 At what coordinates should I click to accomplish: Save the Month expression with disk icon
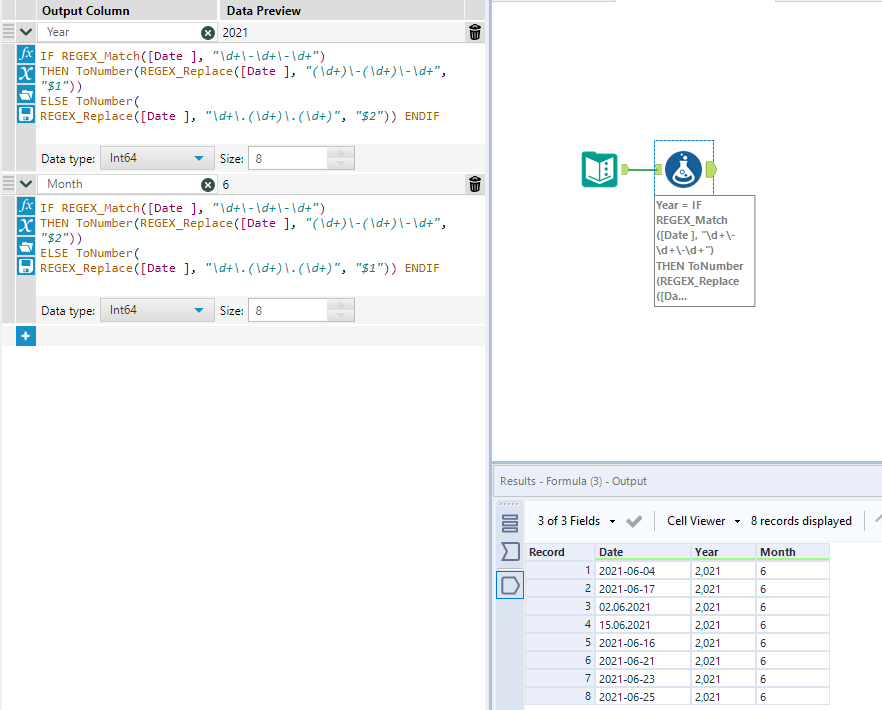tap(27, 265)
